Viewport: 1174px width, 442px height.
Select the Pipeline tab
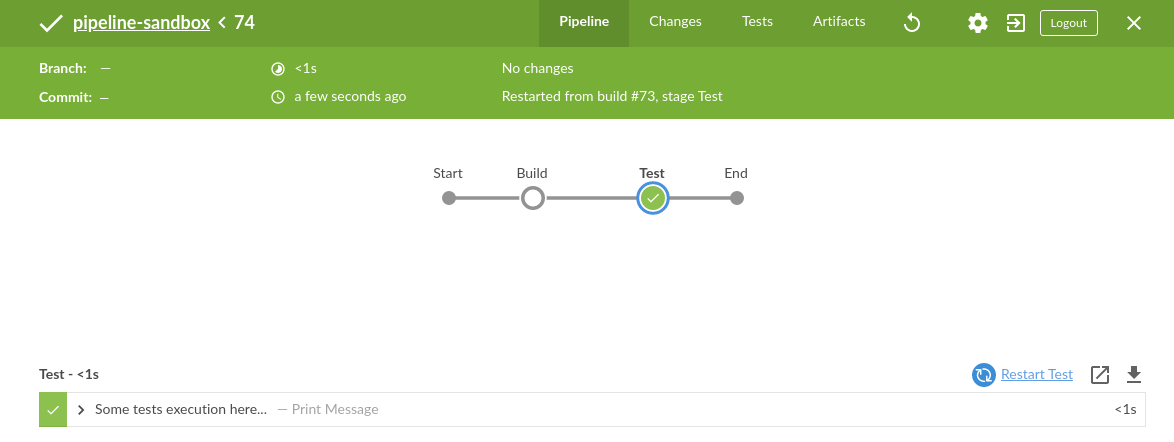[x=584, y=21]
